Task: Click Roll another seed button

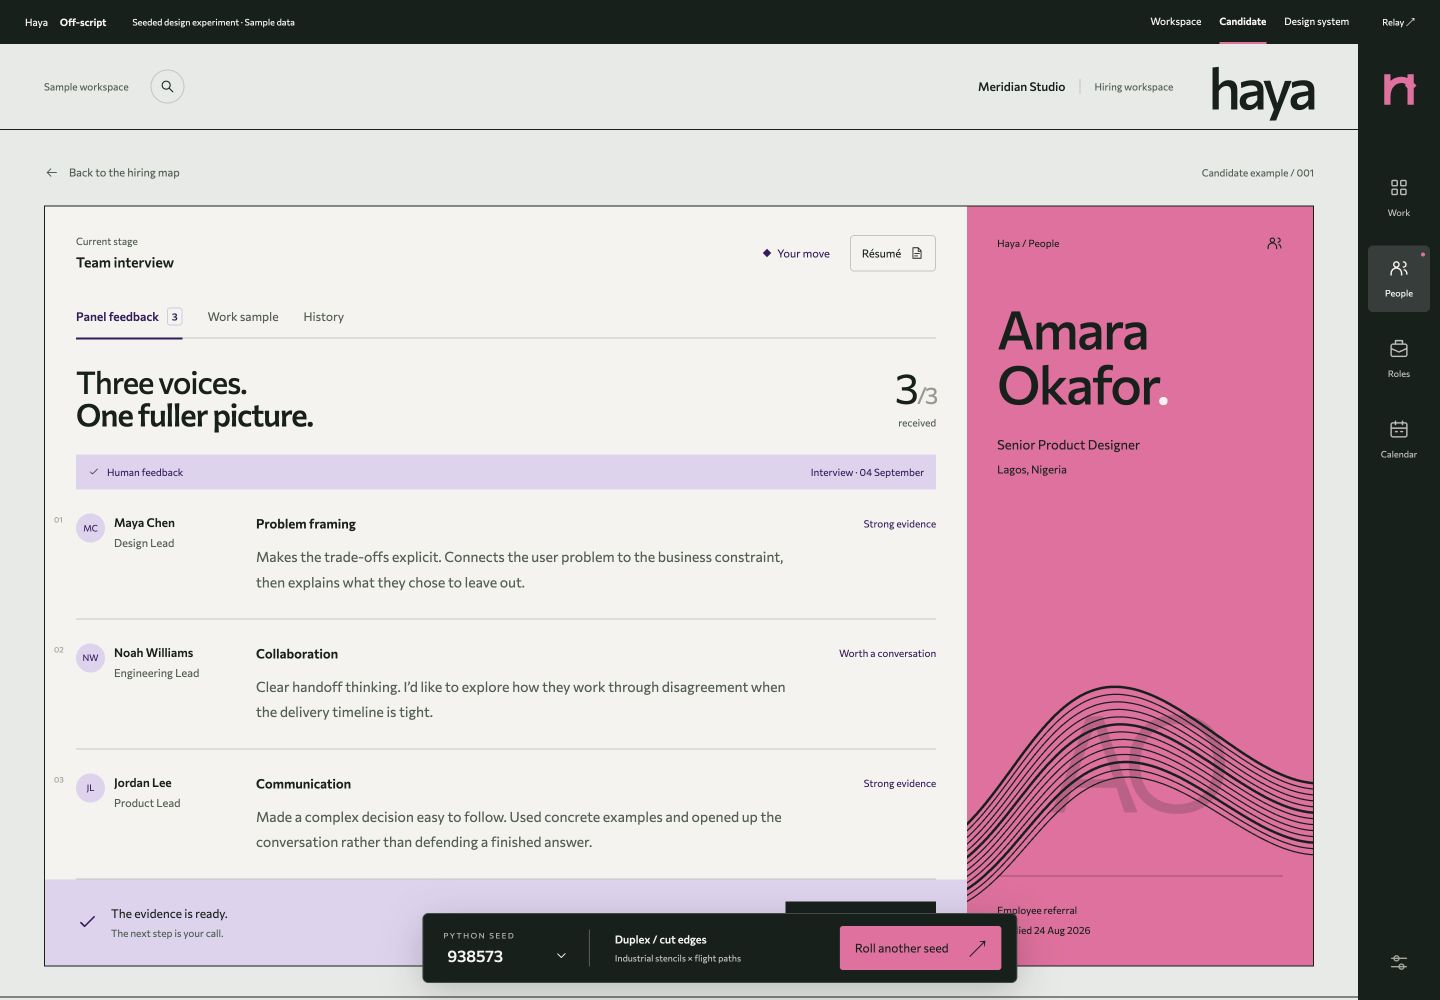Action: coord(920,948)
